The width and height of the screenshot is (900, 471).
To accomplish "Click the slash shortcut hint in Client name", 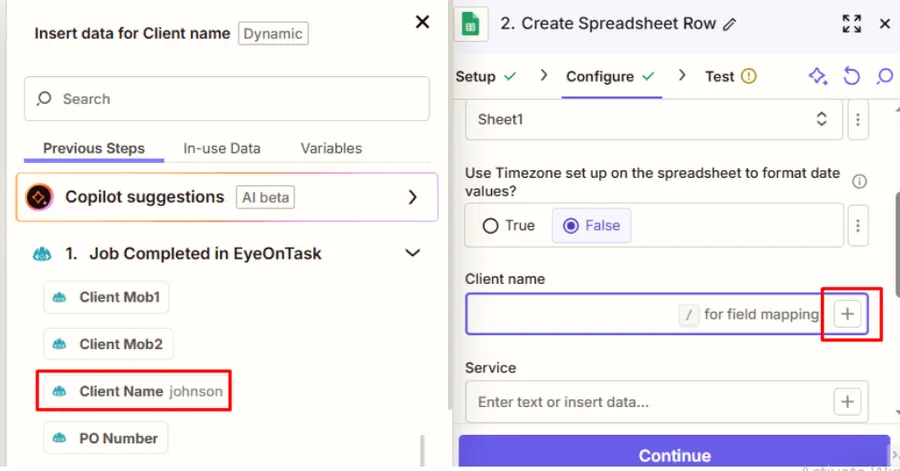I will pyautogui.click(x=689, y=314).
